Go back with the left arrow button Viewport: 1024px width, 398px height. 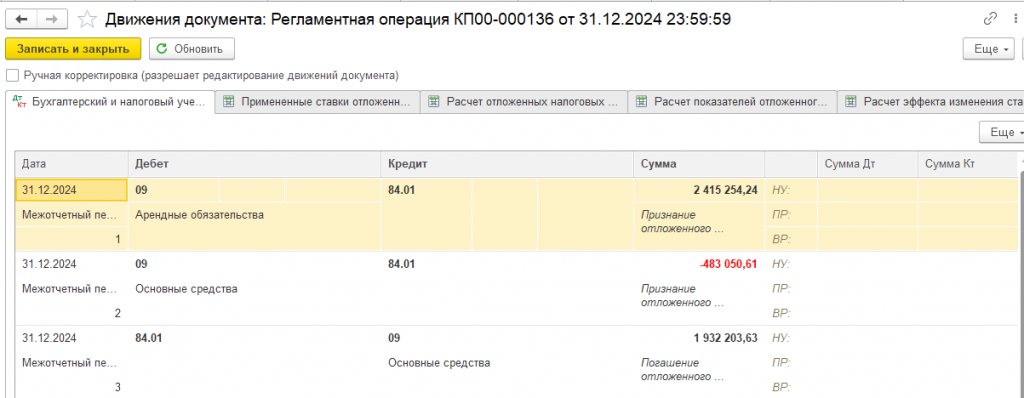[22, 19]
